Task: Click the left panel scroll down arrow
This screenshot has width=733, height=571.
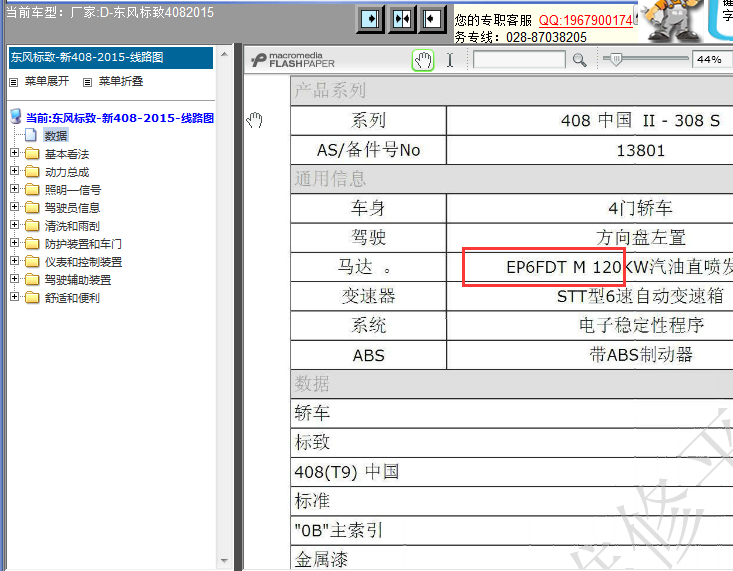Action: pyautogui.click(x=224, y=560)
